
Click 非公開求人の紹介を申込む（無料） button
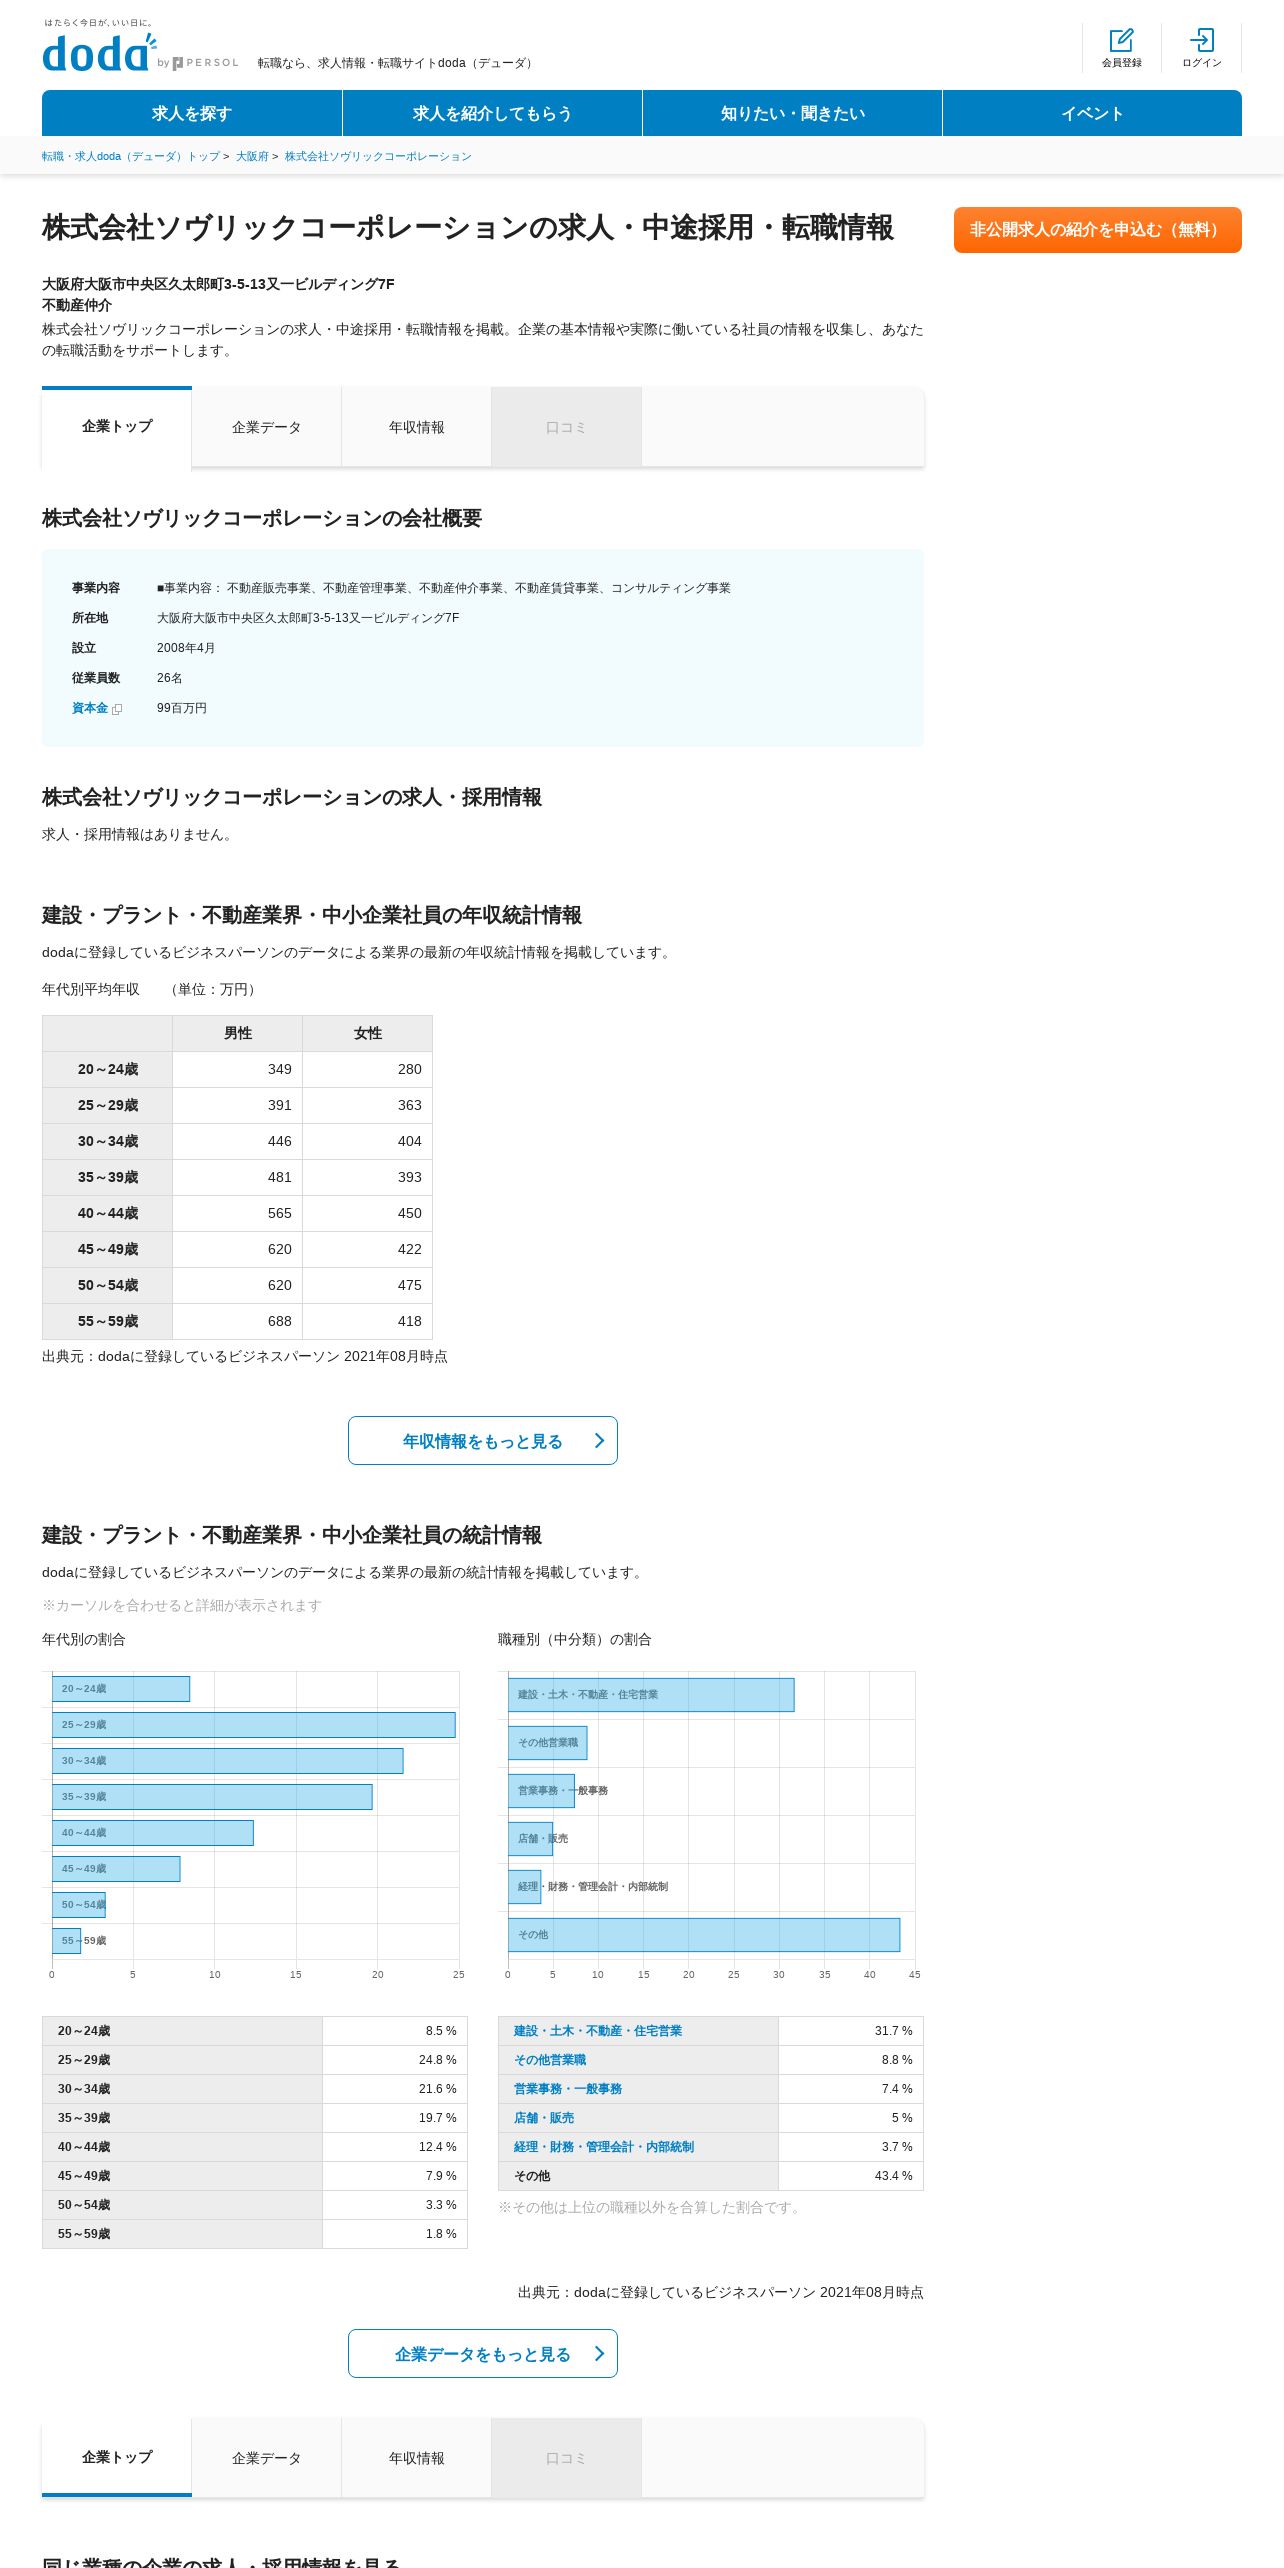click(1098, 230)
